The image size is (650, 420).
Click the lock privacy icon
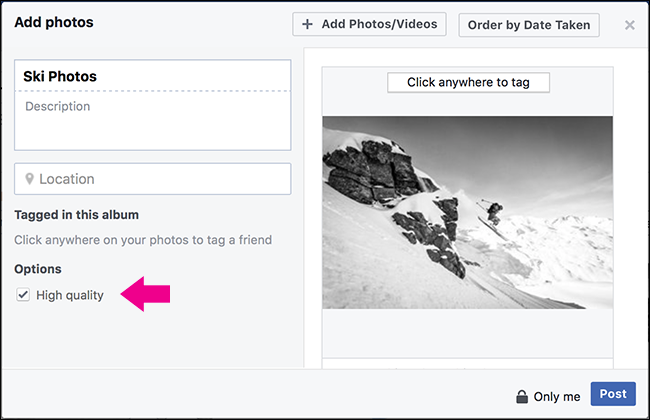pos(521,397)
